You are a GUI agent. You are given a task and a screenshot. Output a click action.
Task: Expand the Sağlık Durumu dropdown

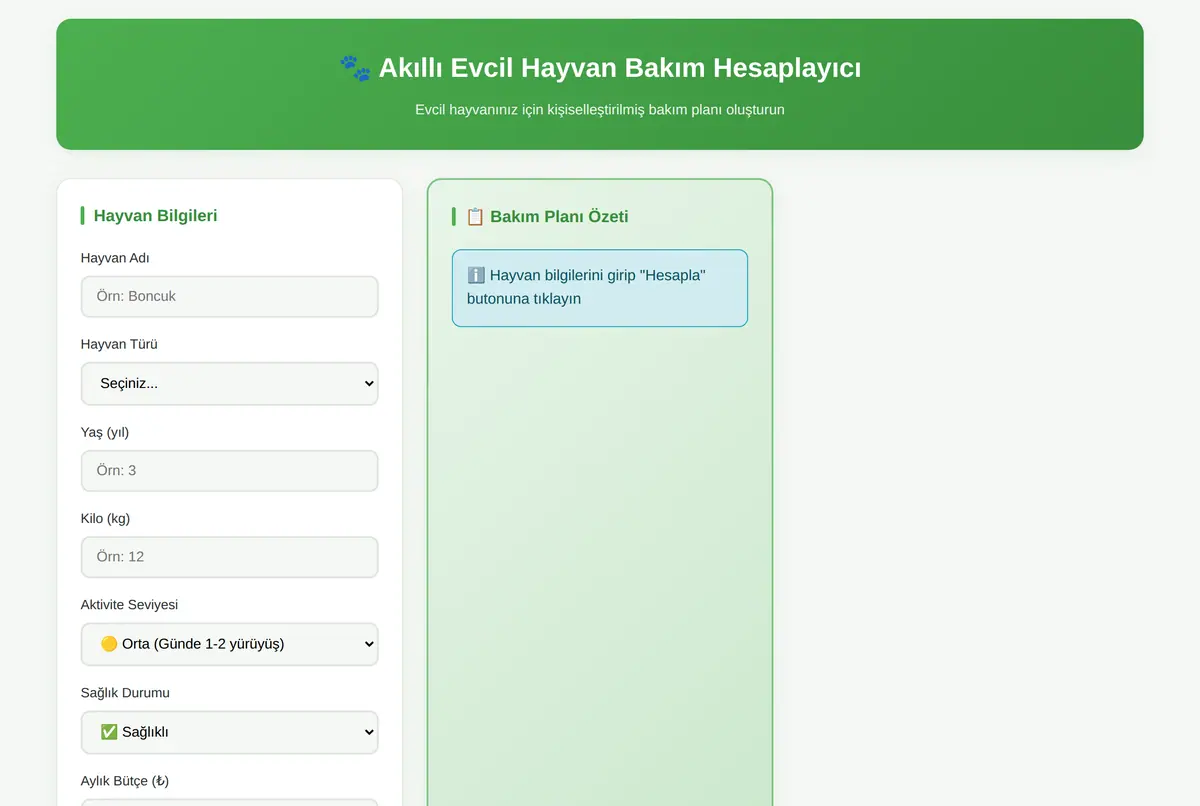point(229,732)
